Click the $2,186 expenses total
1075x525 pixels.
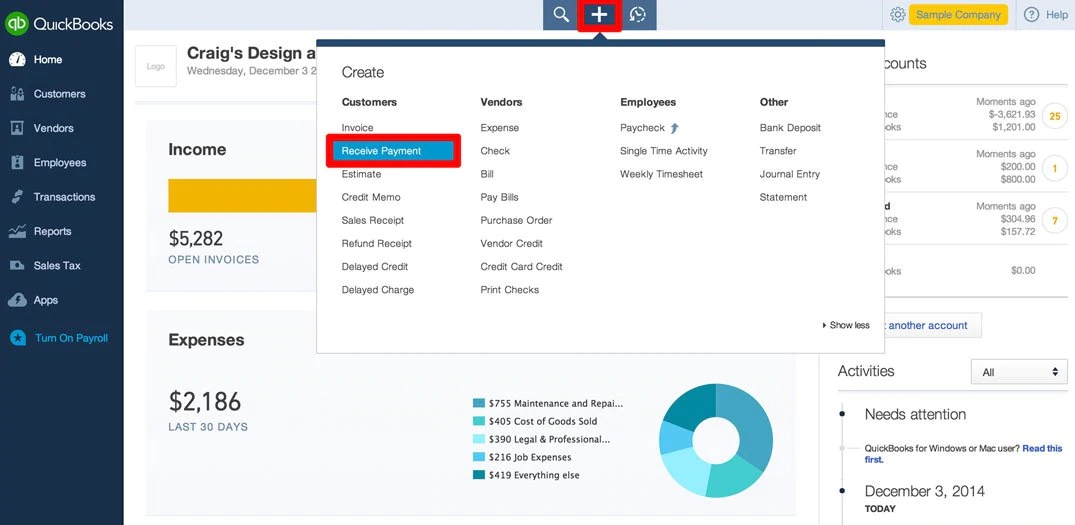coord(204,401)
